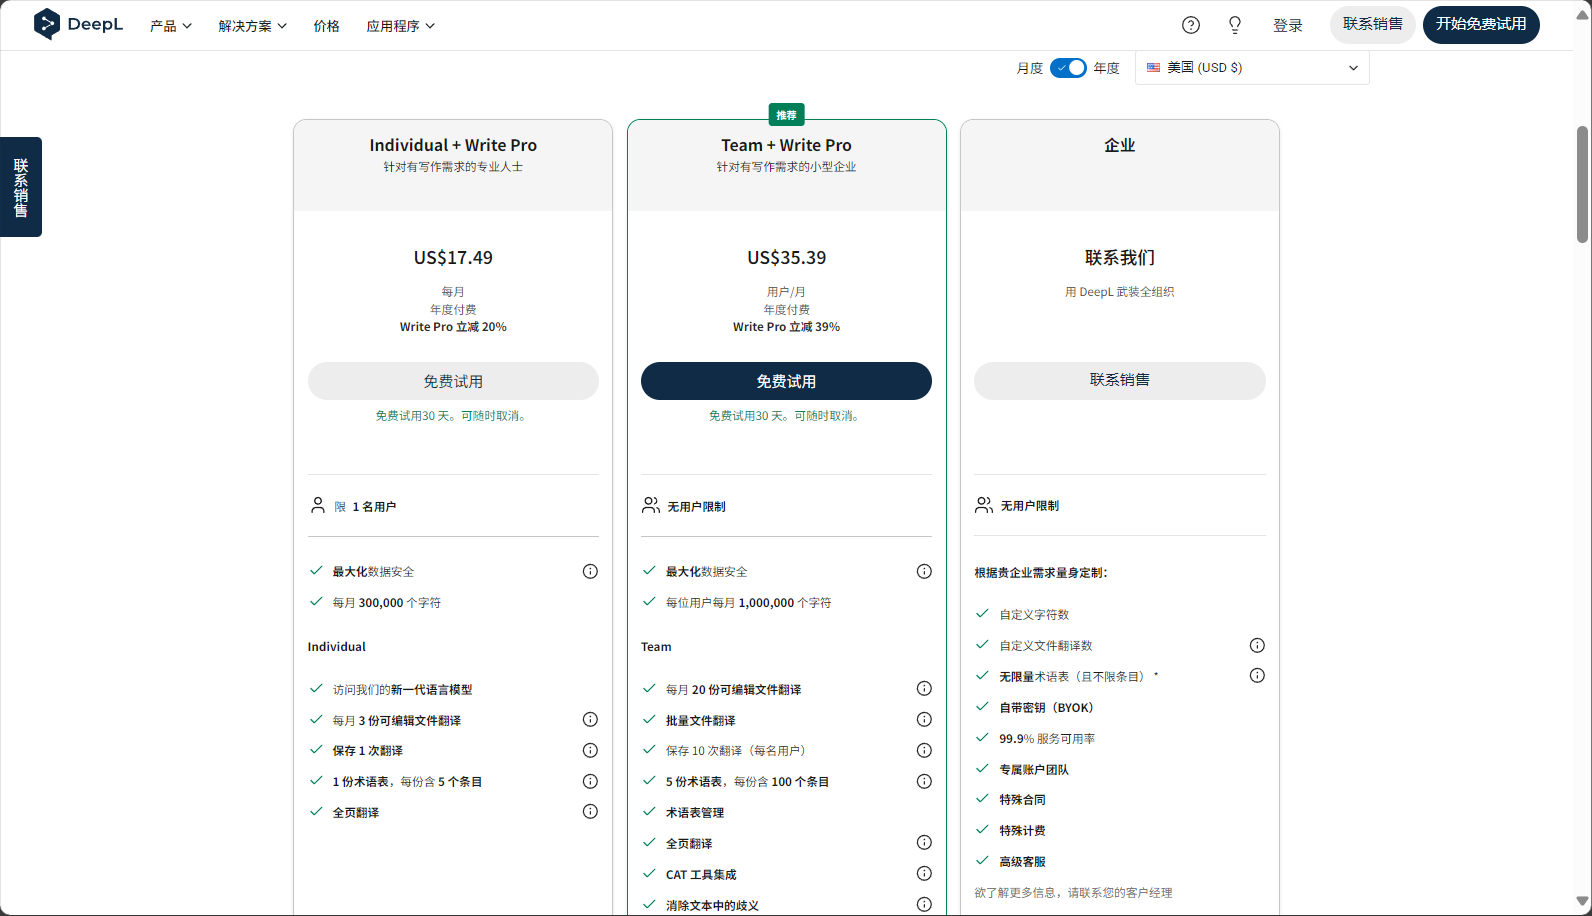Start 免费试用 for Team + Write Pro
This screenshot has height=916, width=1592.
tap(786, 381)
